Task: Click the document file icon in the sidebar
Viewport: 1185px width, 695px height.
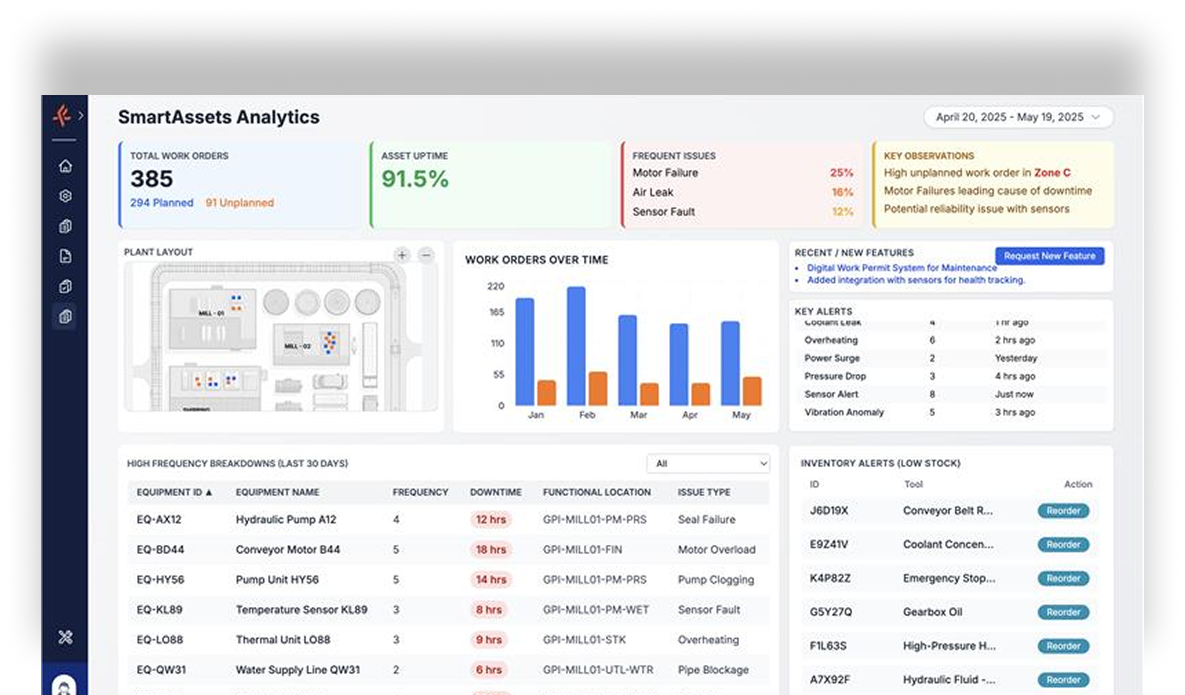Action: [65, 256]
